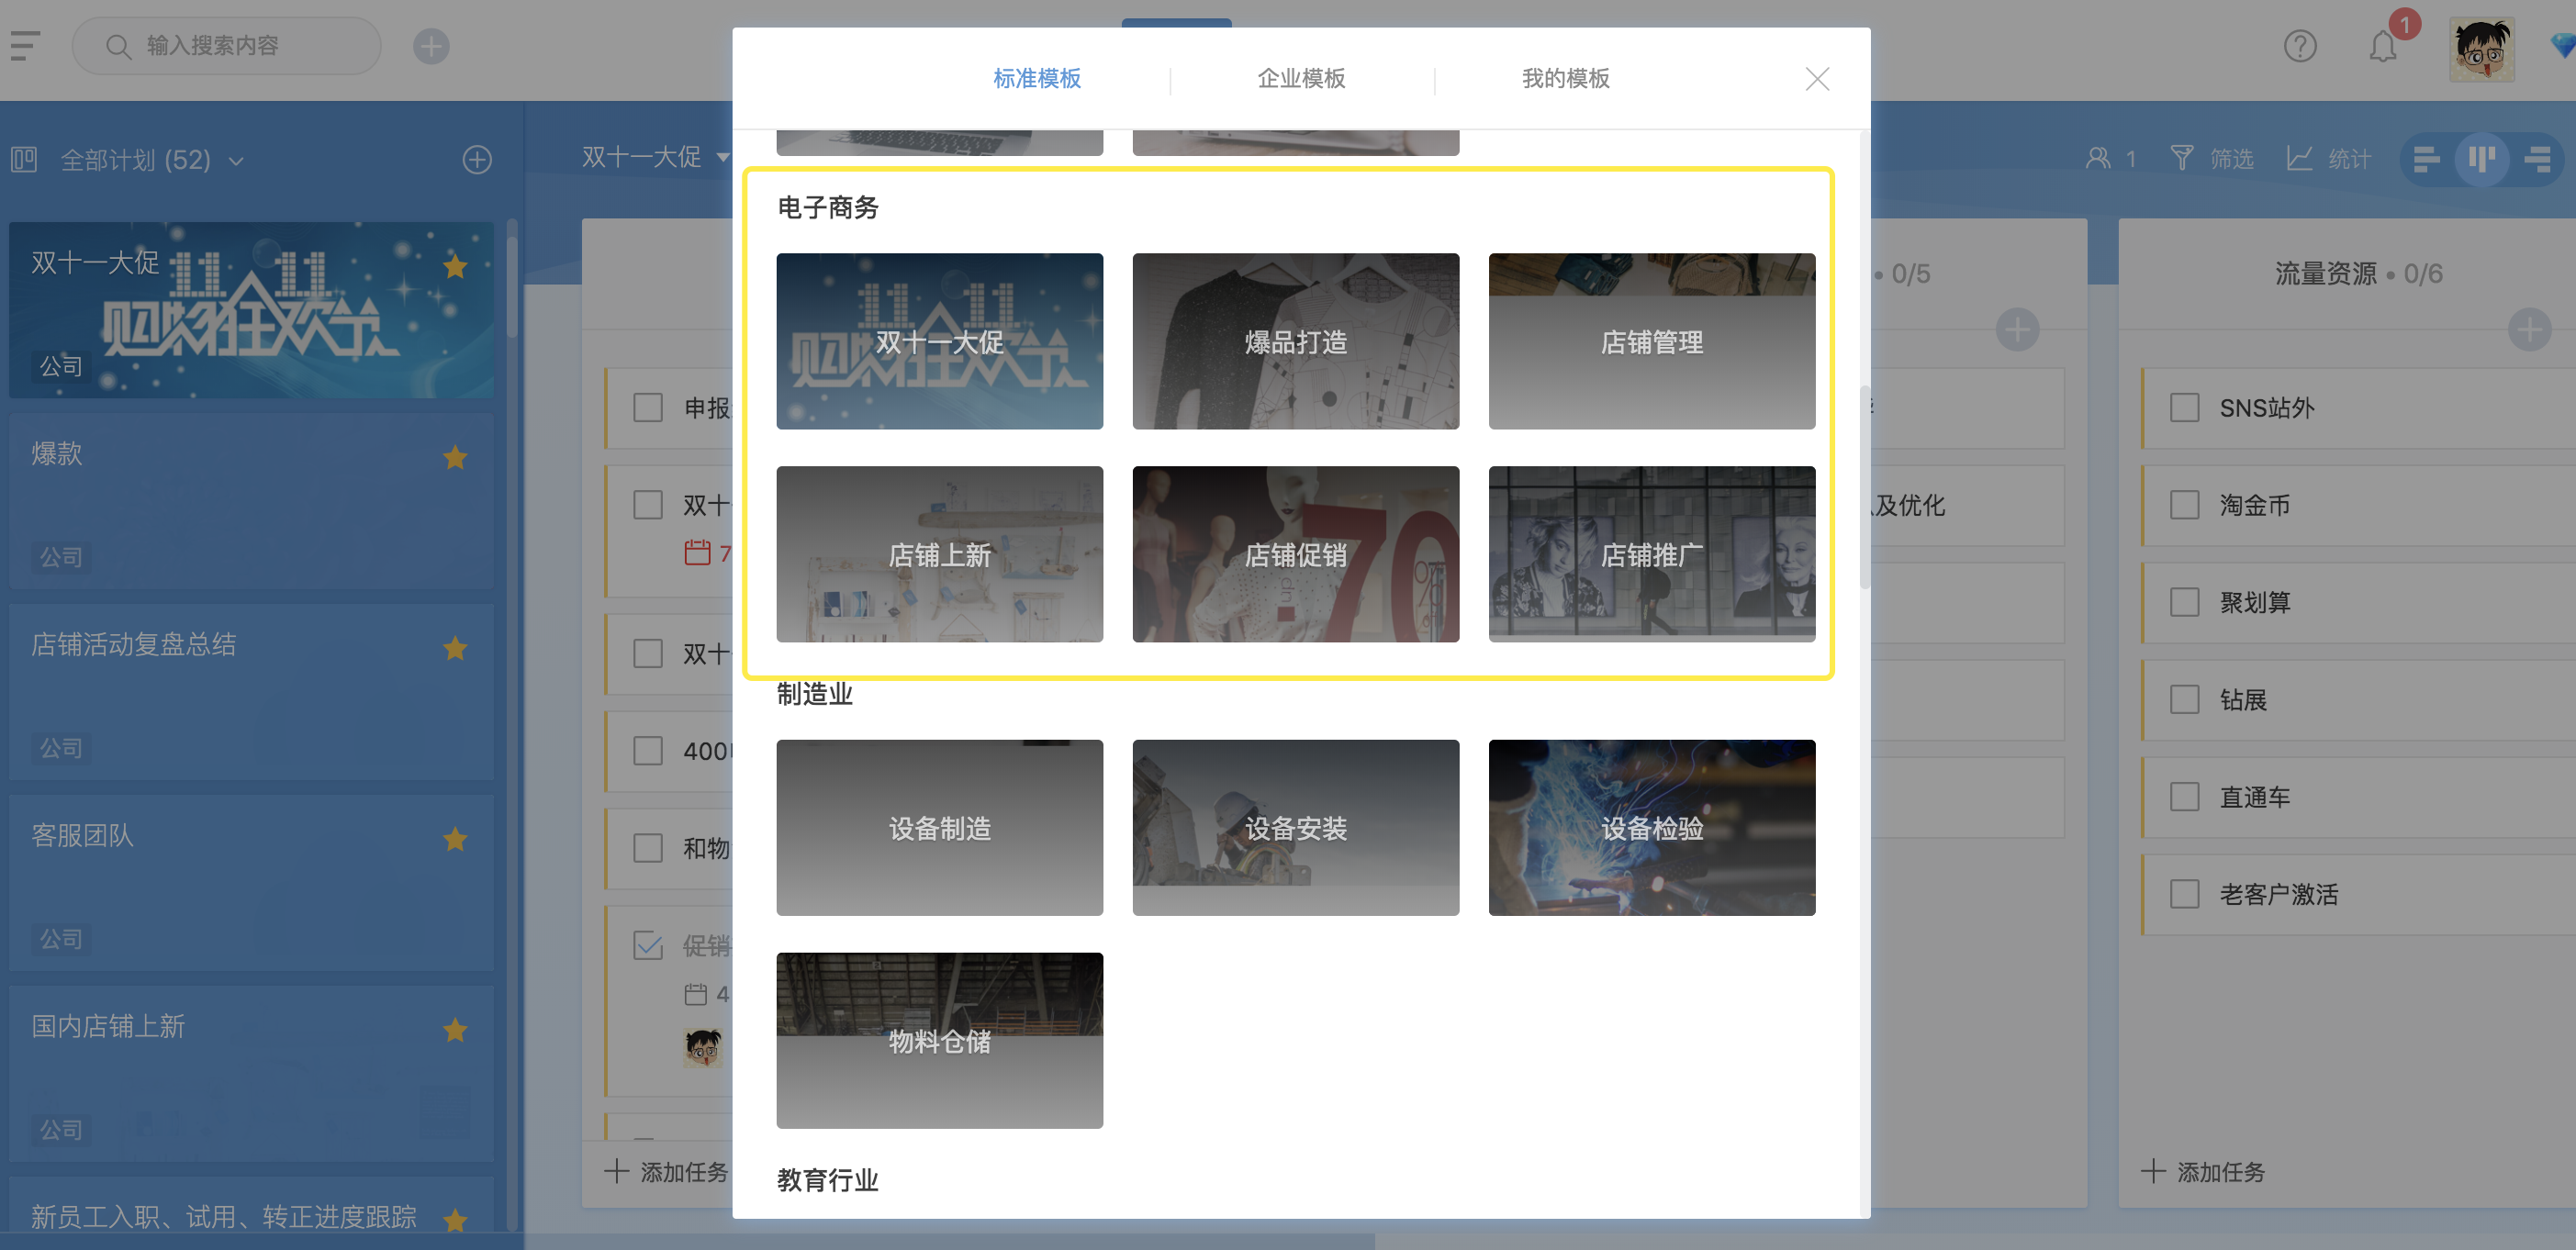
Task: Select the 店铺管理 template thumbnail
Action: point(1651,341)
